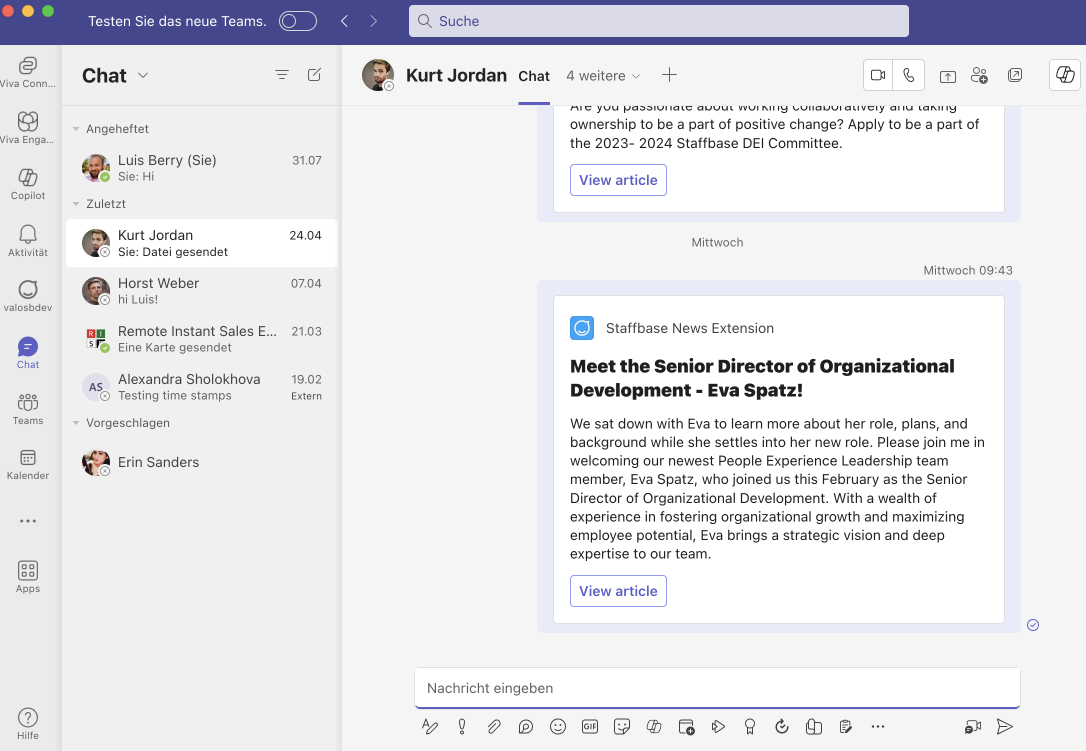
Task: Collapse the Angeheftet section
Action: tap(76, 129)
